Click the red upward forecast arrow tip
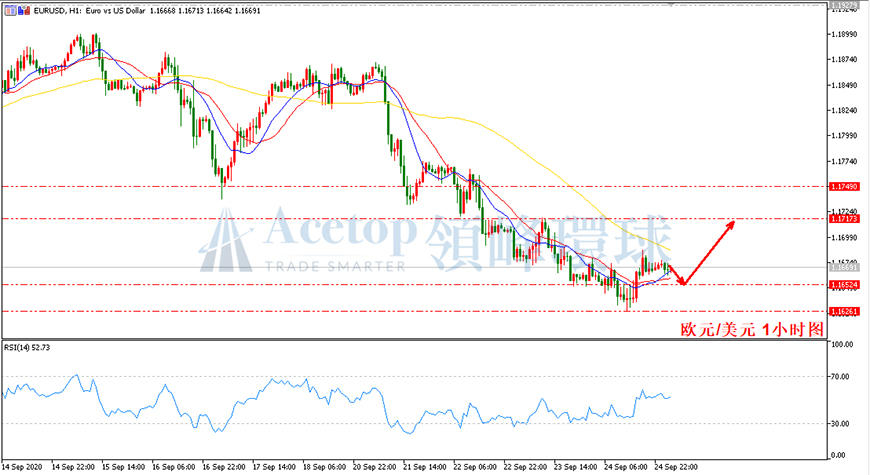The width and height of the screenshot is (870, 475). (732, 224)
